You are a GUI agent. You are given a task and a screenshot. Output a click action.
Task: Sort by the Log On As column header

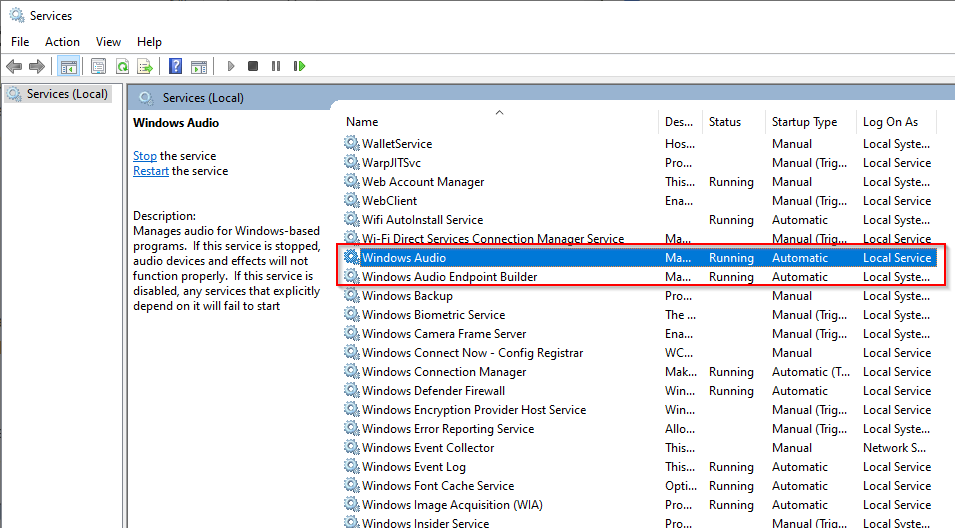point(890,122)
